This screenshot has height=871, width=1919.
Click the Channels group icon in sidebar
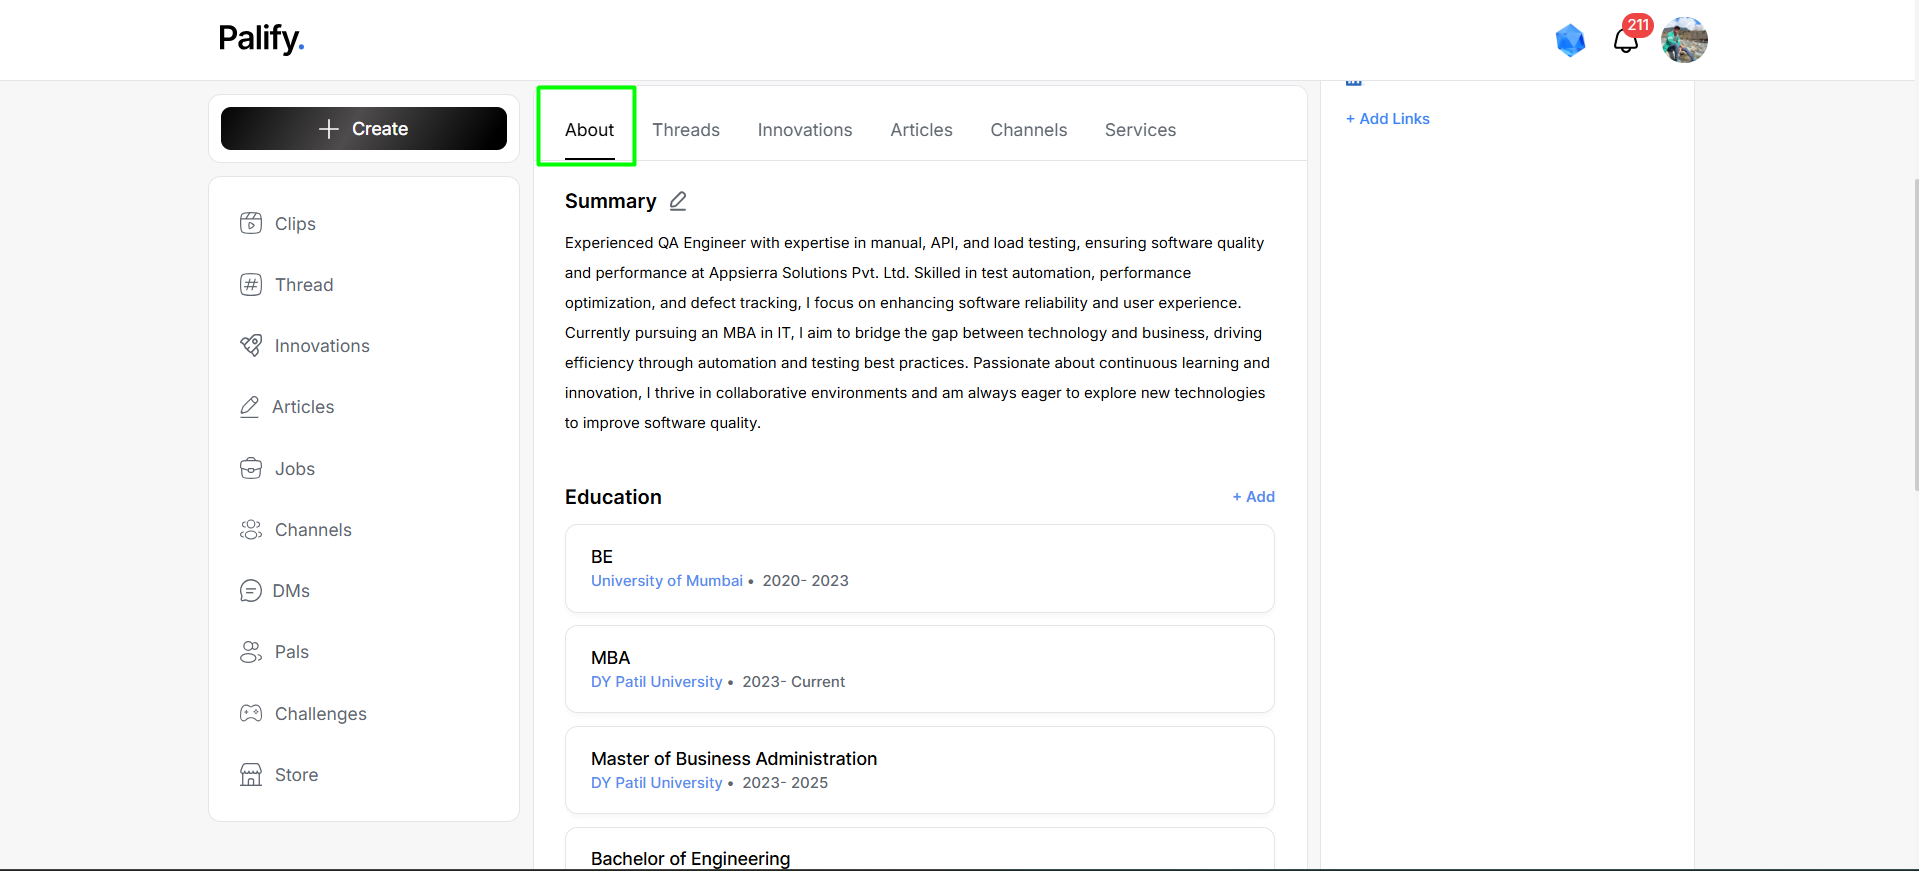251,529
